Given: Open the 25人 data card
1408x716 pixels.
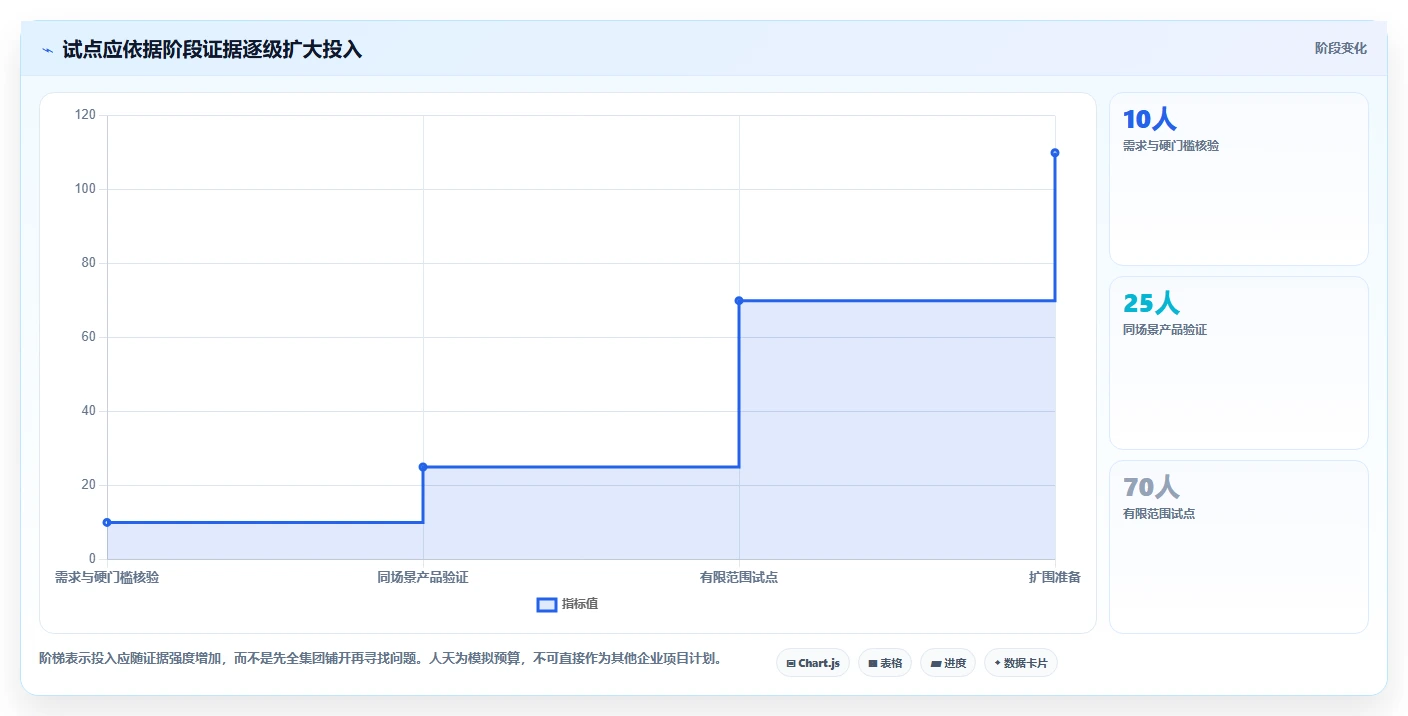Looking at the screenshot, I should click(1239, 363).
